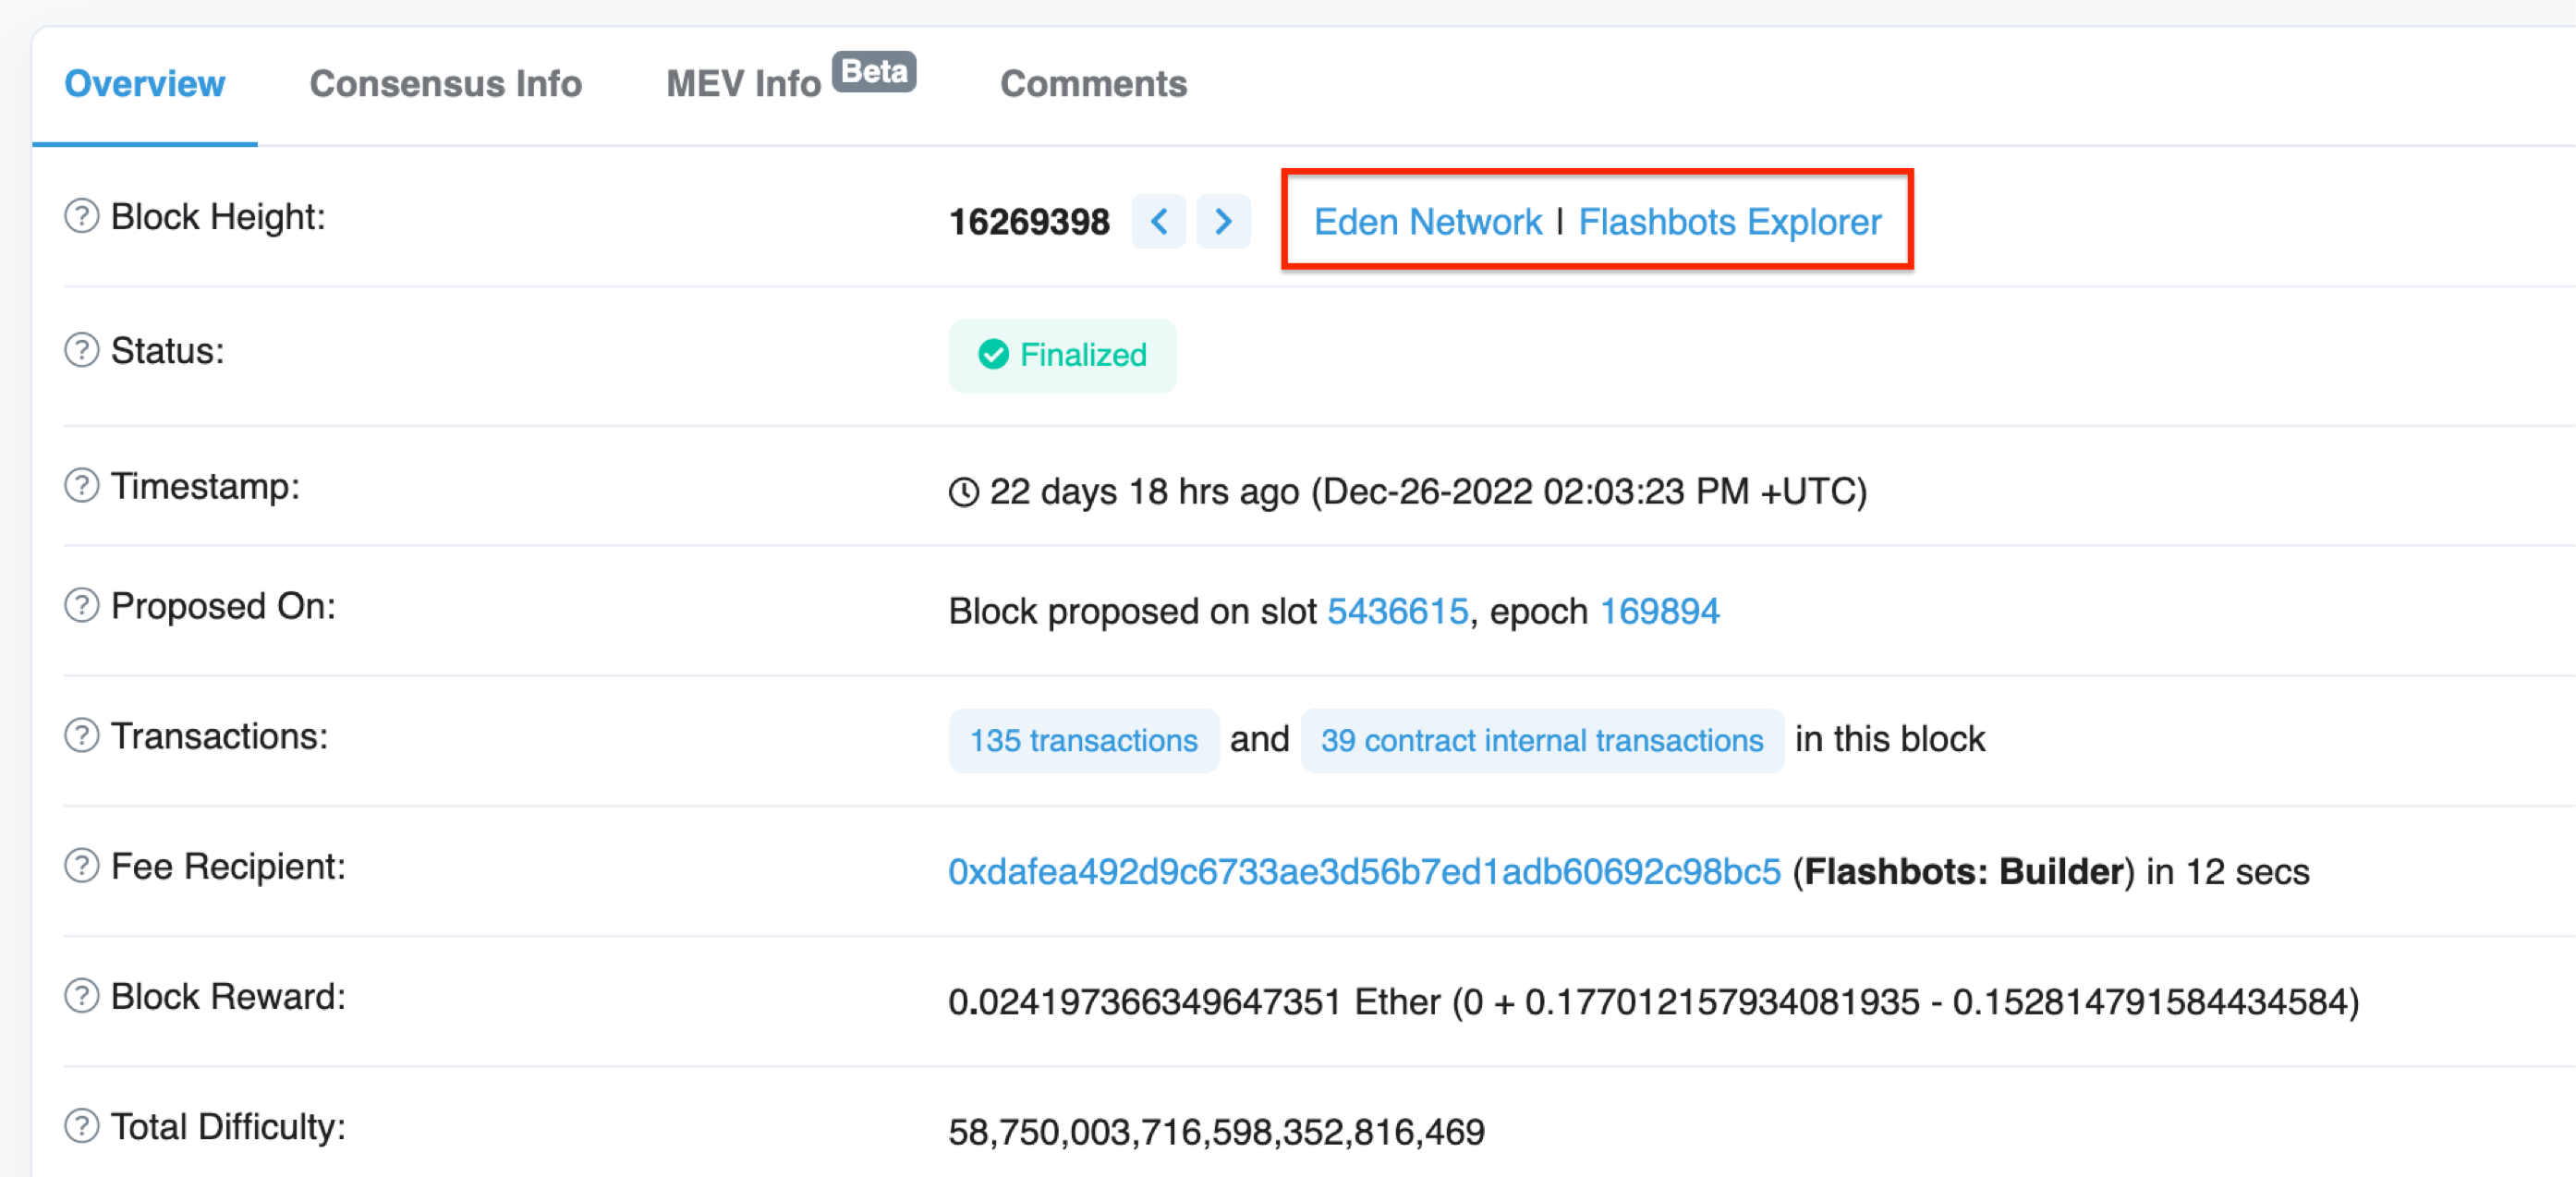Open slot 5436615 link
This screenshot has width=2576, height=1177.
point(1397,611)
